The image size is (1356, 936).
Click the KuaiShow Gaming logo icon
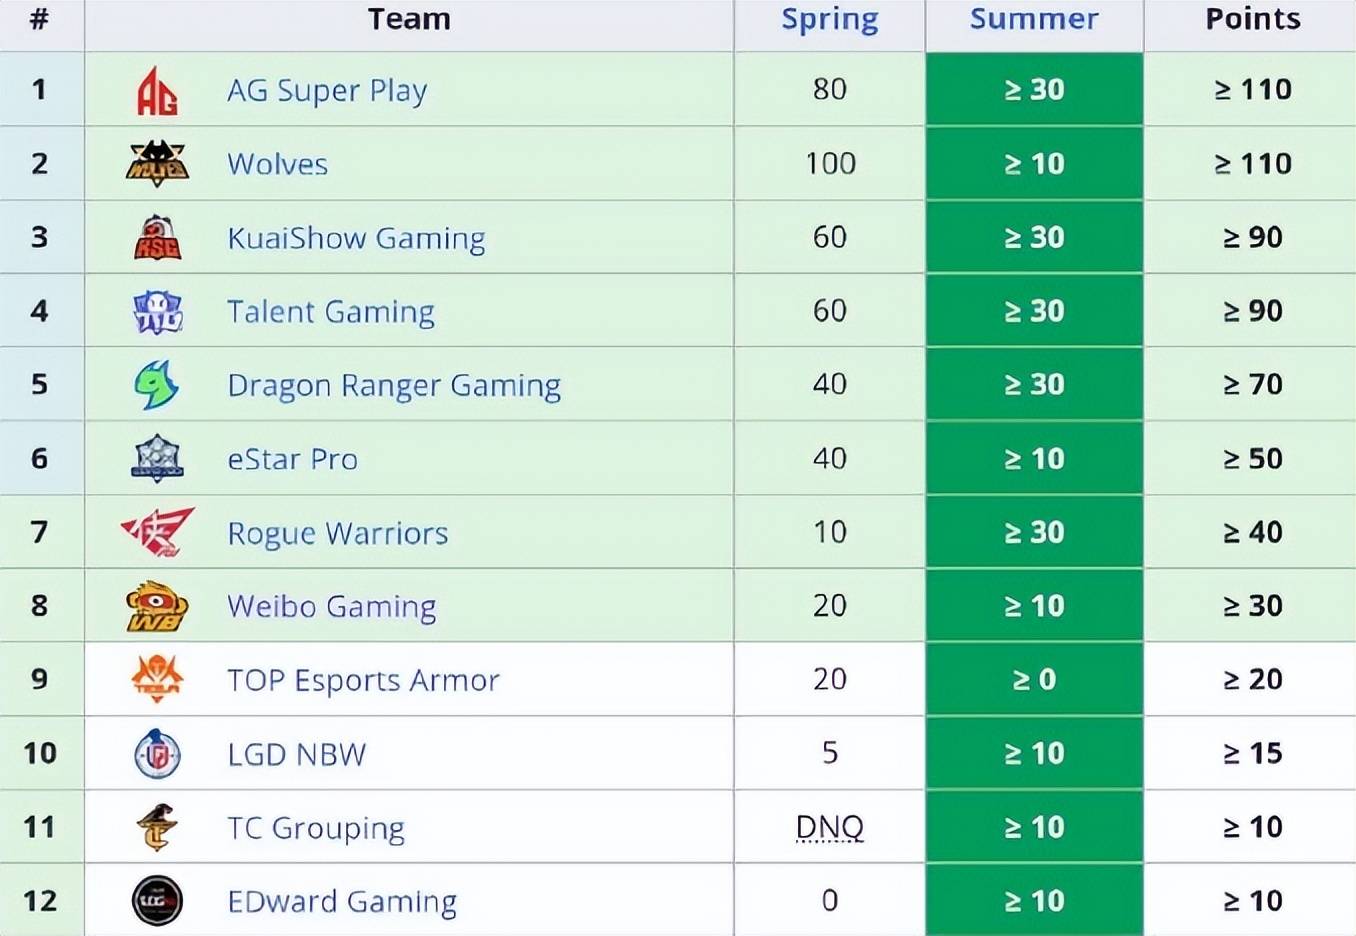pyautogui.click(x=157, y=238)
